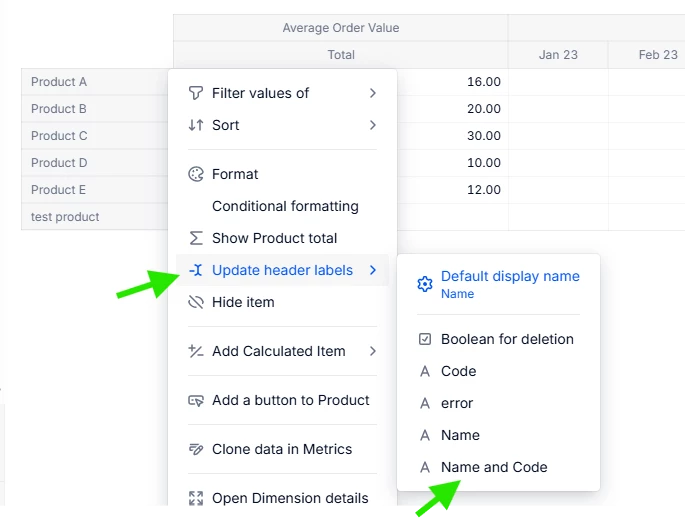The height and width of the screenshot is (518, 685).
Task: Click the sort arrows icon
Action: [196, 125]
